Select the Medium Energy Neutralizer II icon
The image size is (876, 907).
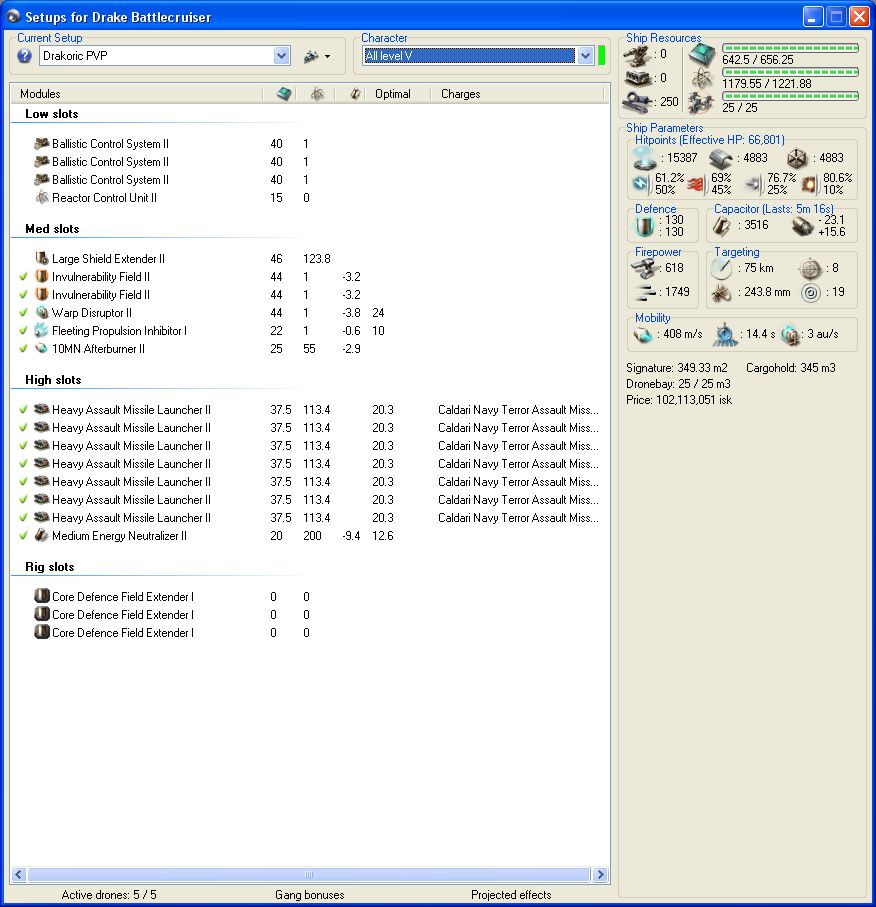41,535
